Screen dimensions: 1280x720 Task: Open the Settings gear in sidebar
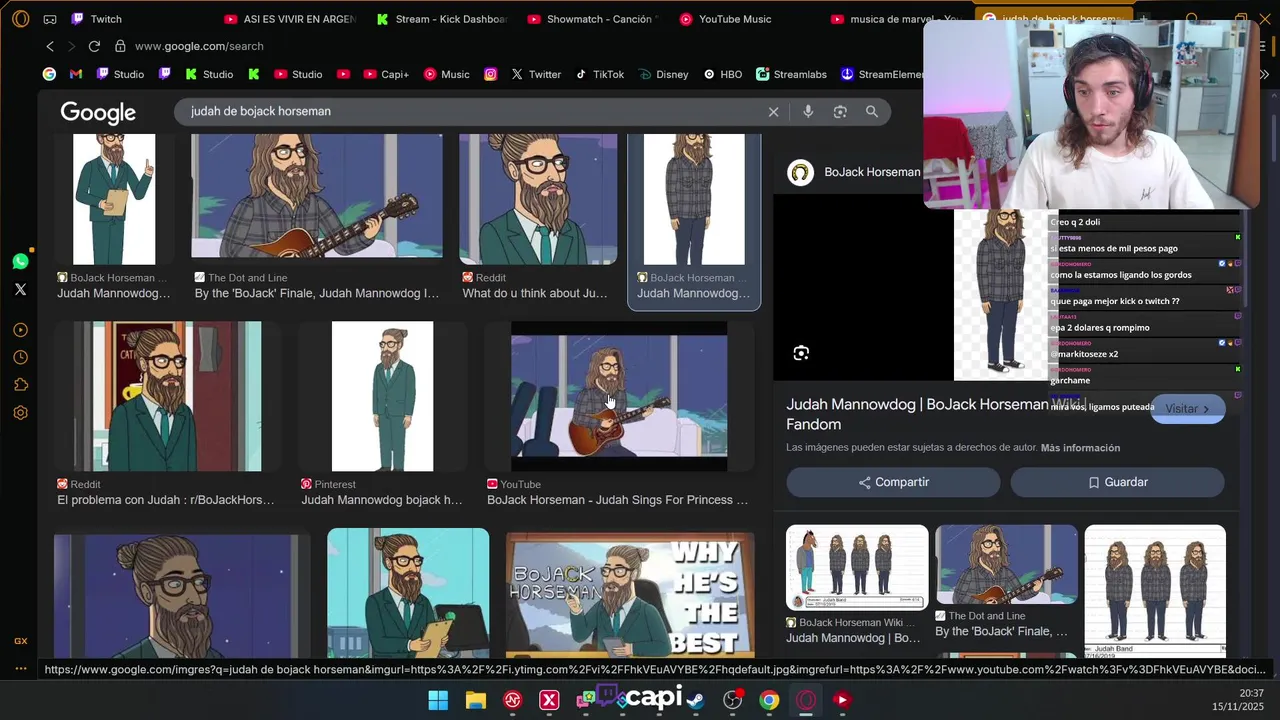(x=20, y=412)
